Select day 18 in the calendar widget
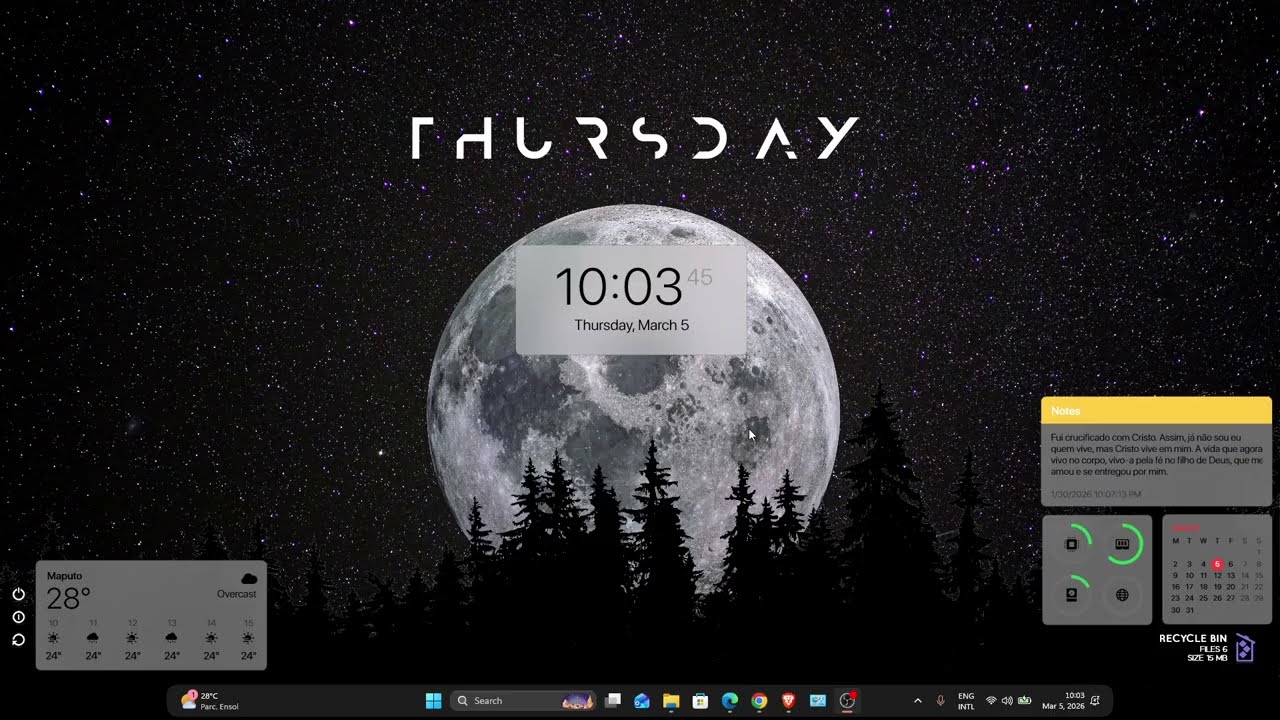 [x=1203, y=587]
